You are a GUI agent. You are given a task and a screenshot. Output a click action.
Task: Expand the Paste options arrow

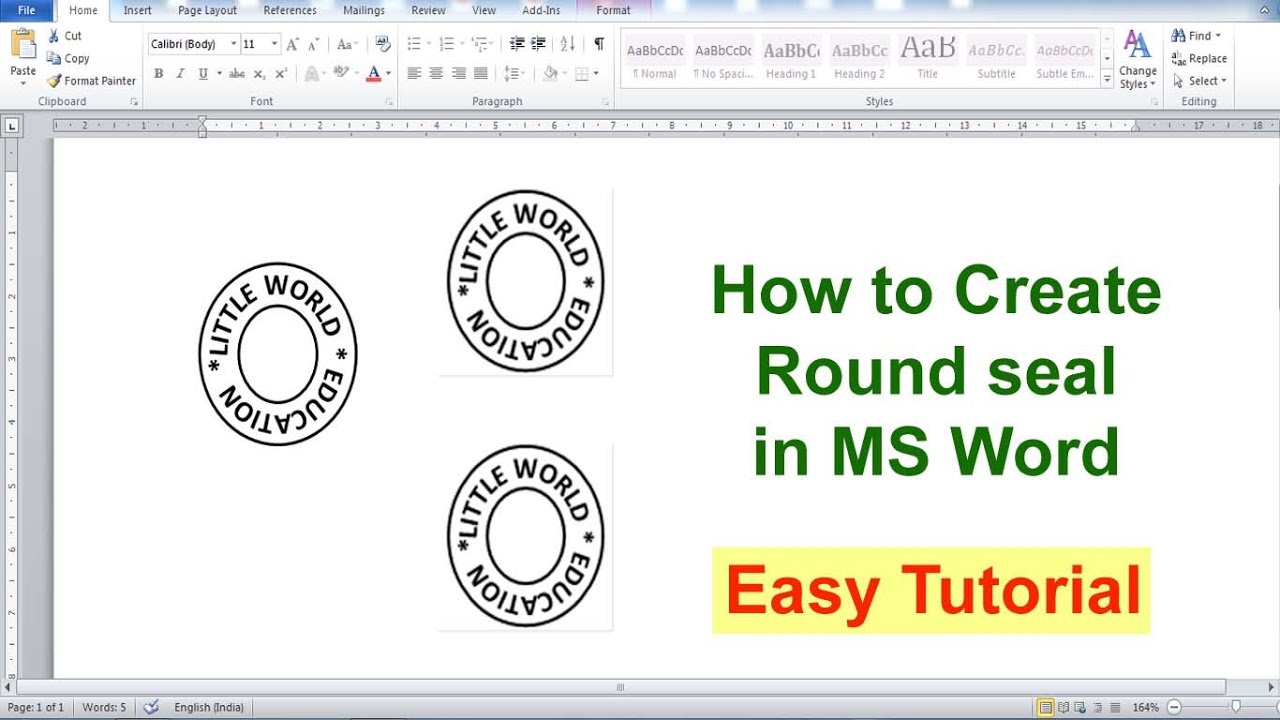pos(23,83)
